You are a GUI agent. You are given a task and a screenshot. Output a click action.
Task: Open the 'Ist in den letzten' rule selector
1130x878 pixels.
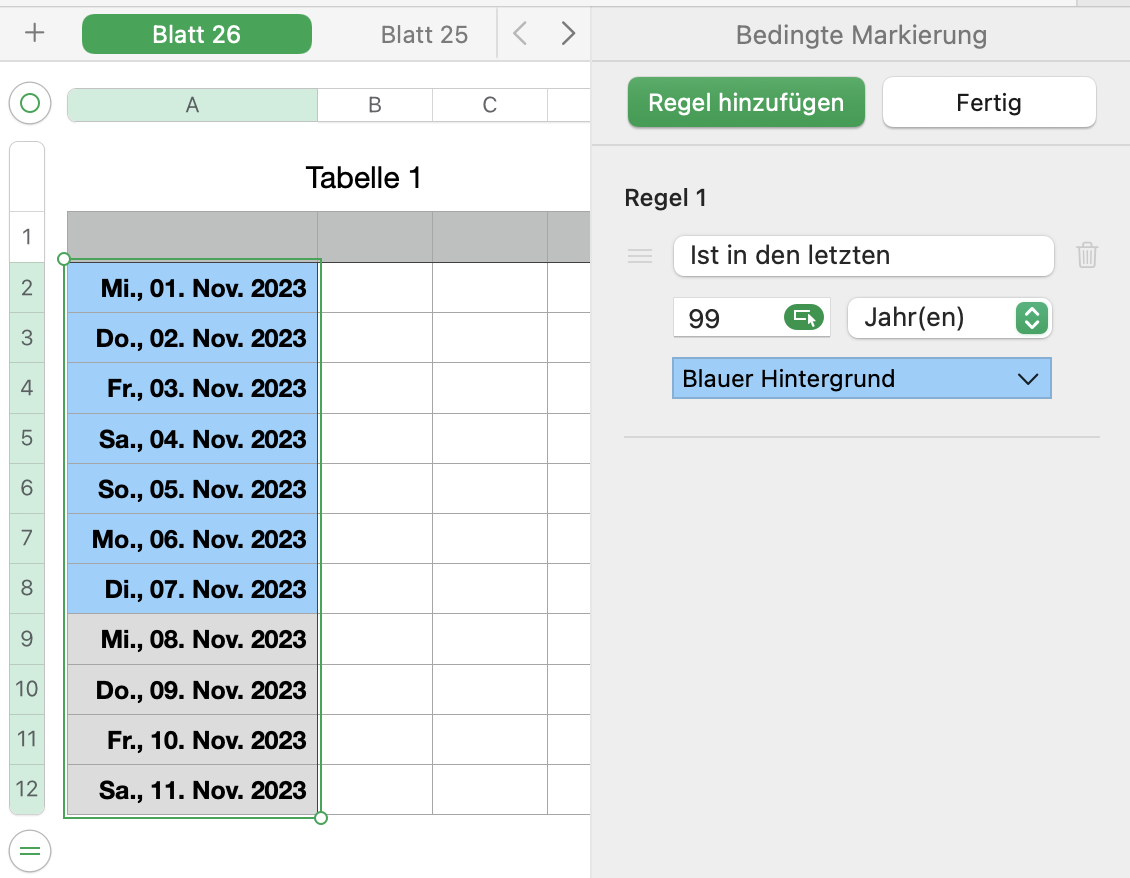(863, 256)
